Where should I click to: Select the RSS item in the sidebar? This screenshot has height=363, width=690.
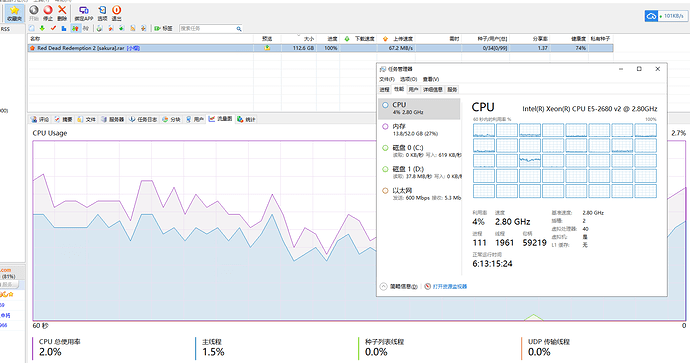point(5,29)
